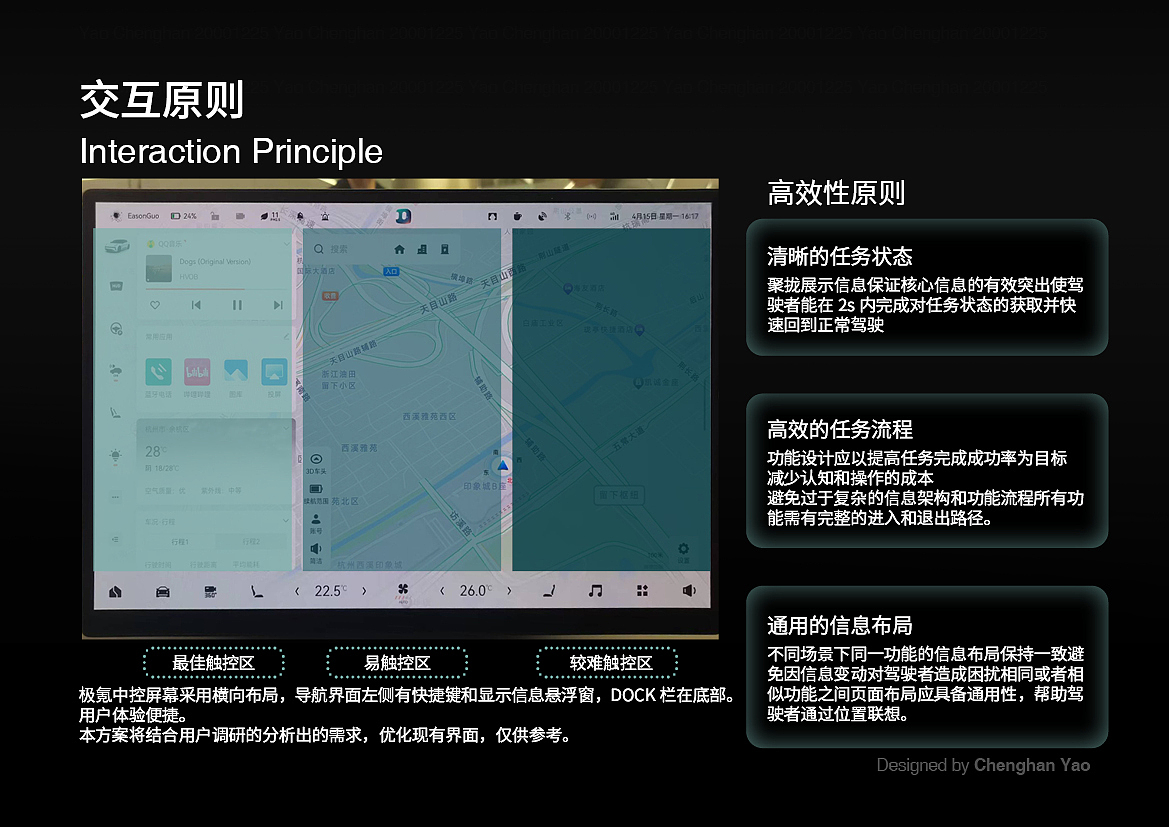Skip to the next track
Viewport: 1169px width, 827px height.
coord(276,303)
